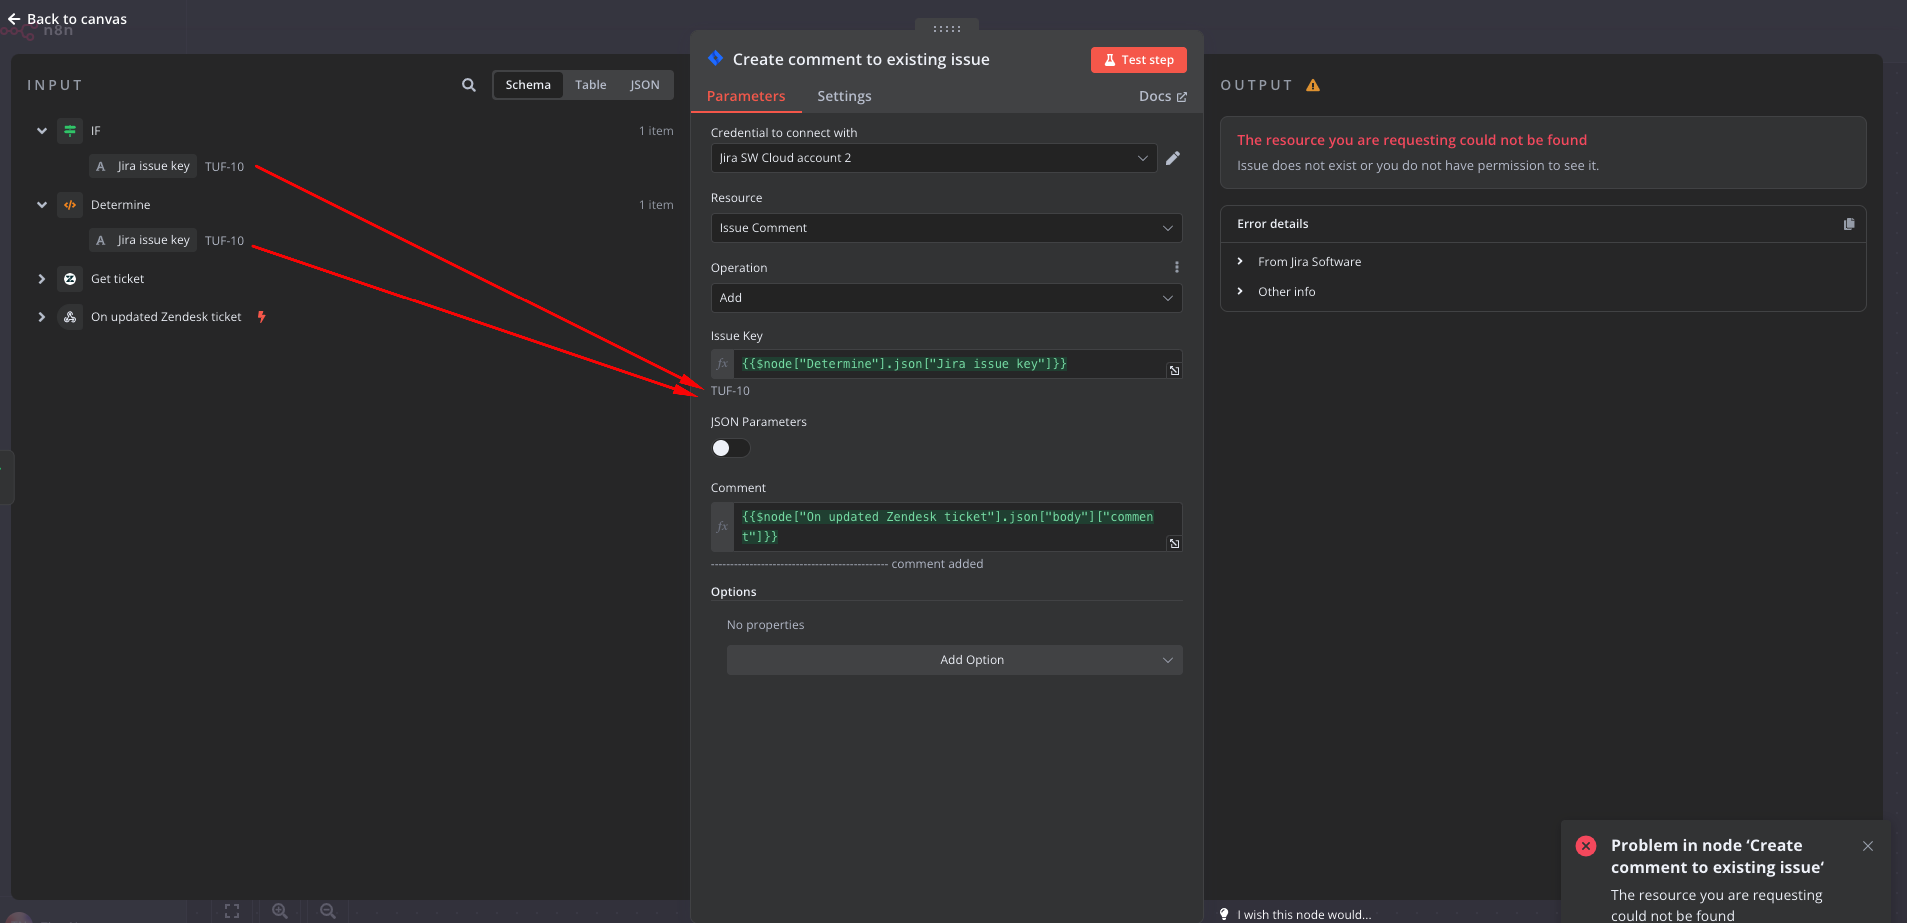Select the JSON view tab
This screenshot has height=923, width=1907.
(x=645, y=85)
